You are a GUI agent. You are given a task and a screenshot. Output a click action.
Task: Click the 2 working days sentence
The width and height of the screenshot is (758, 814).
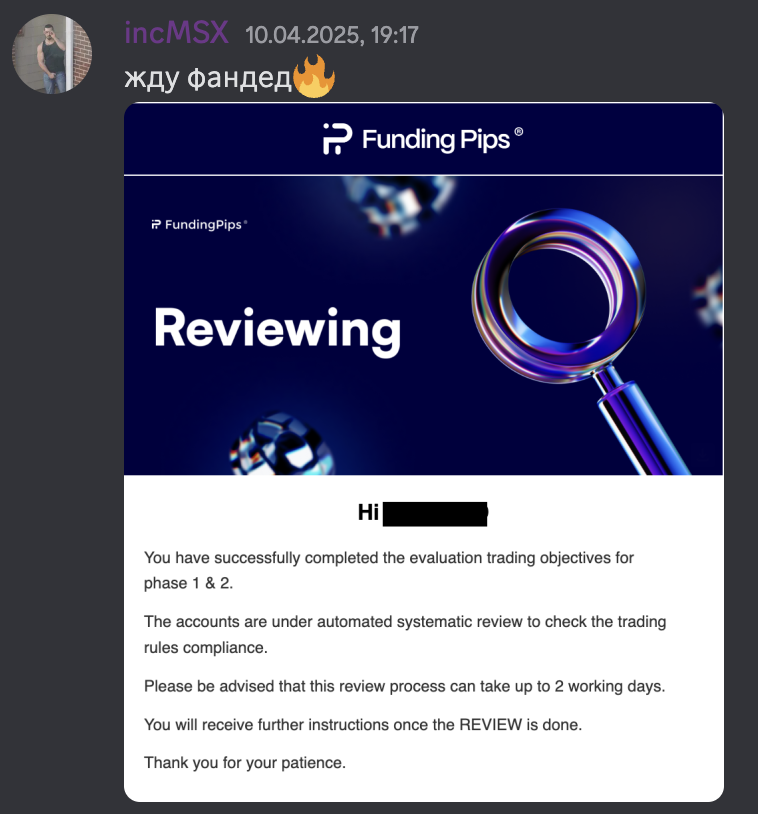tap(404, 686)
